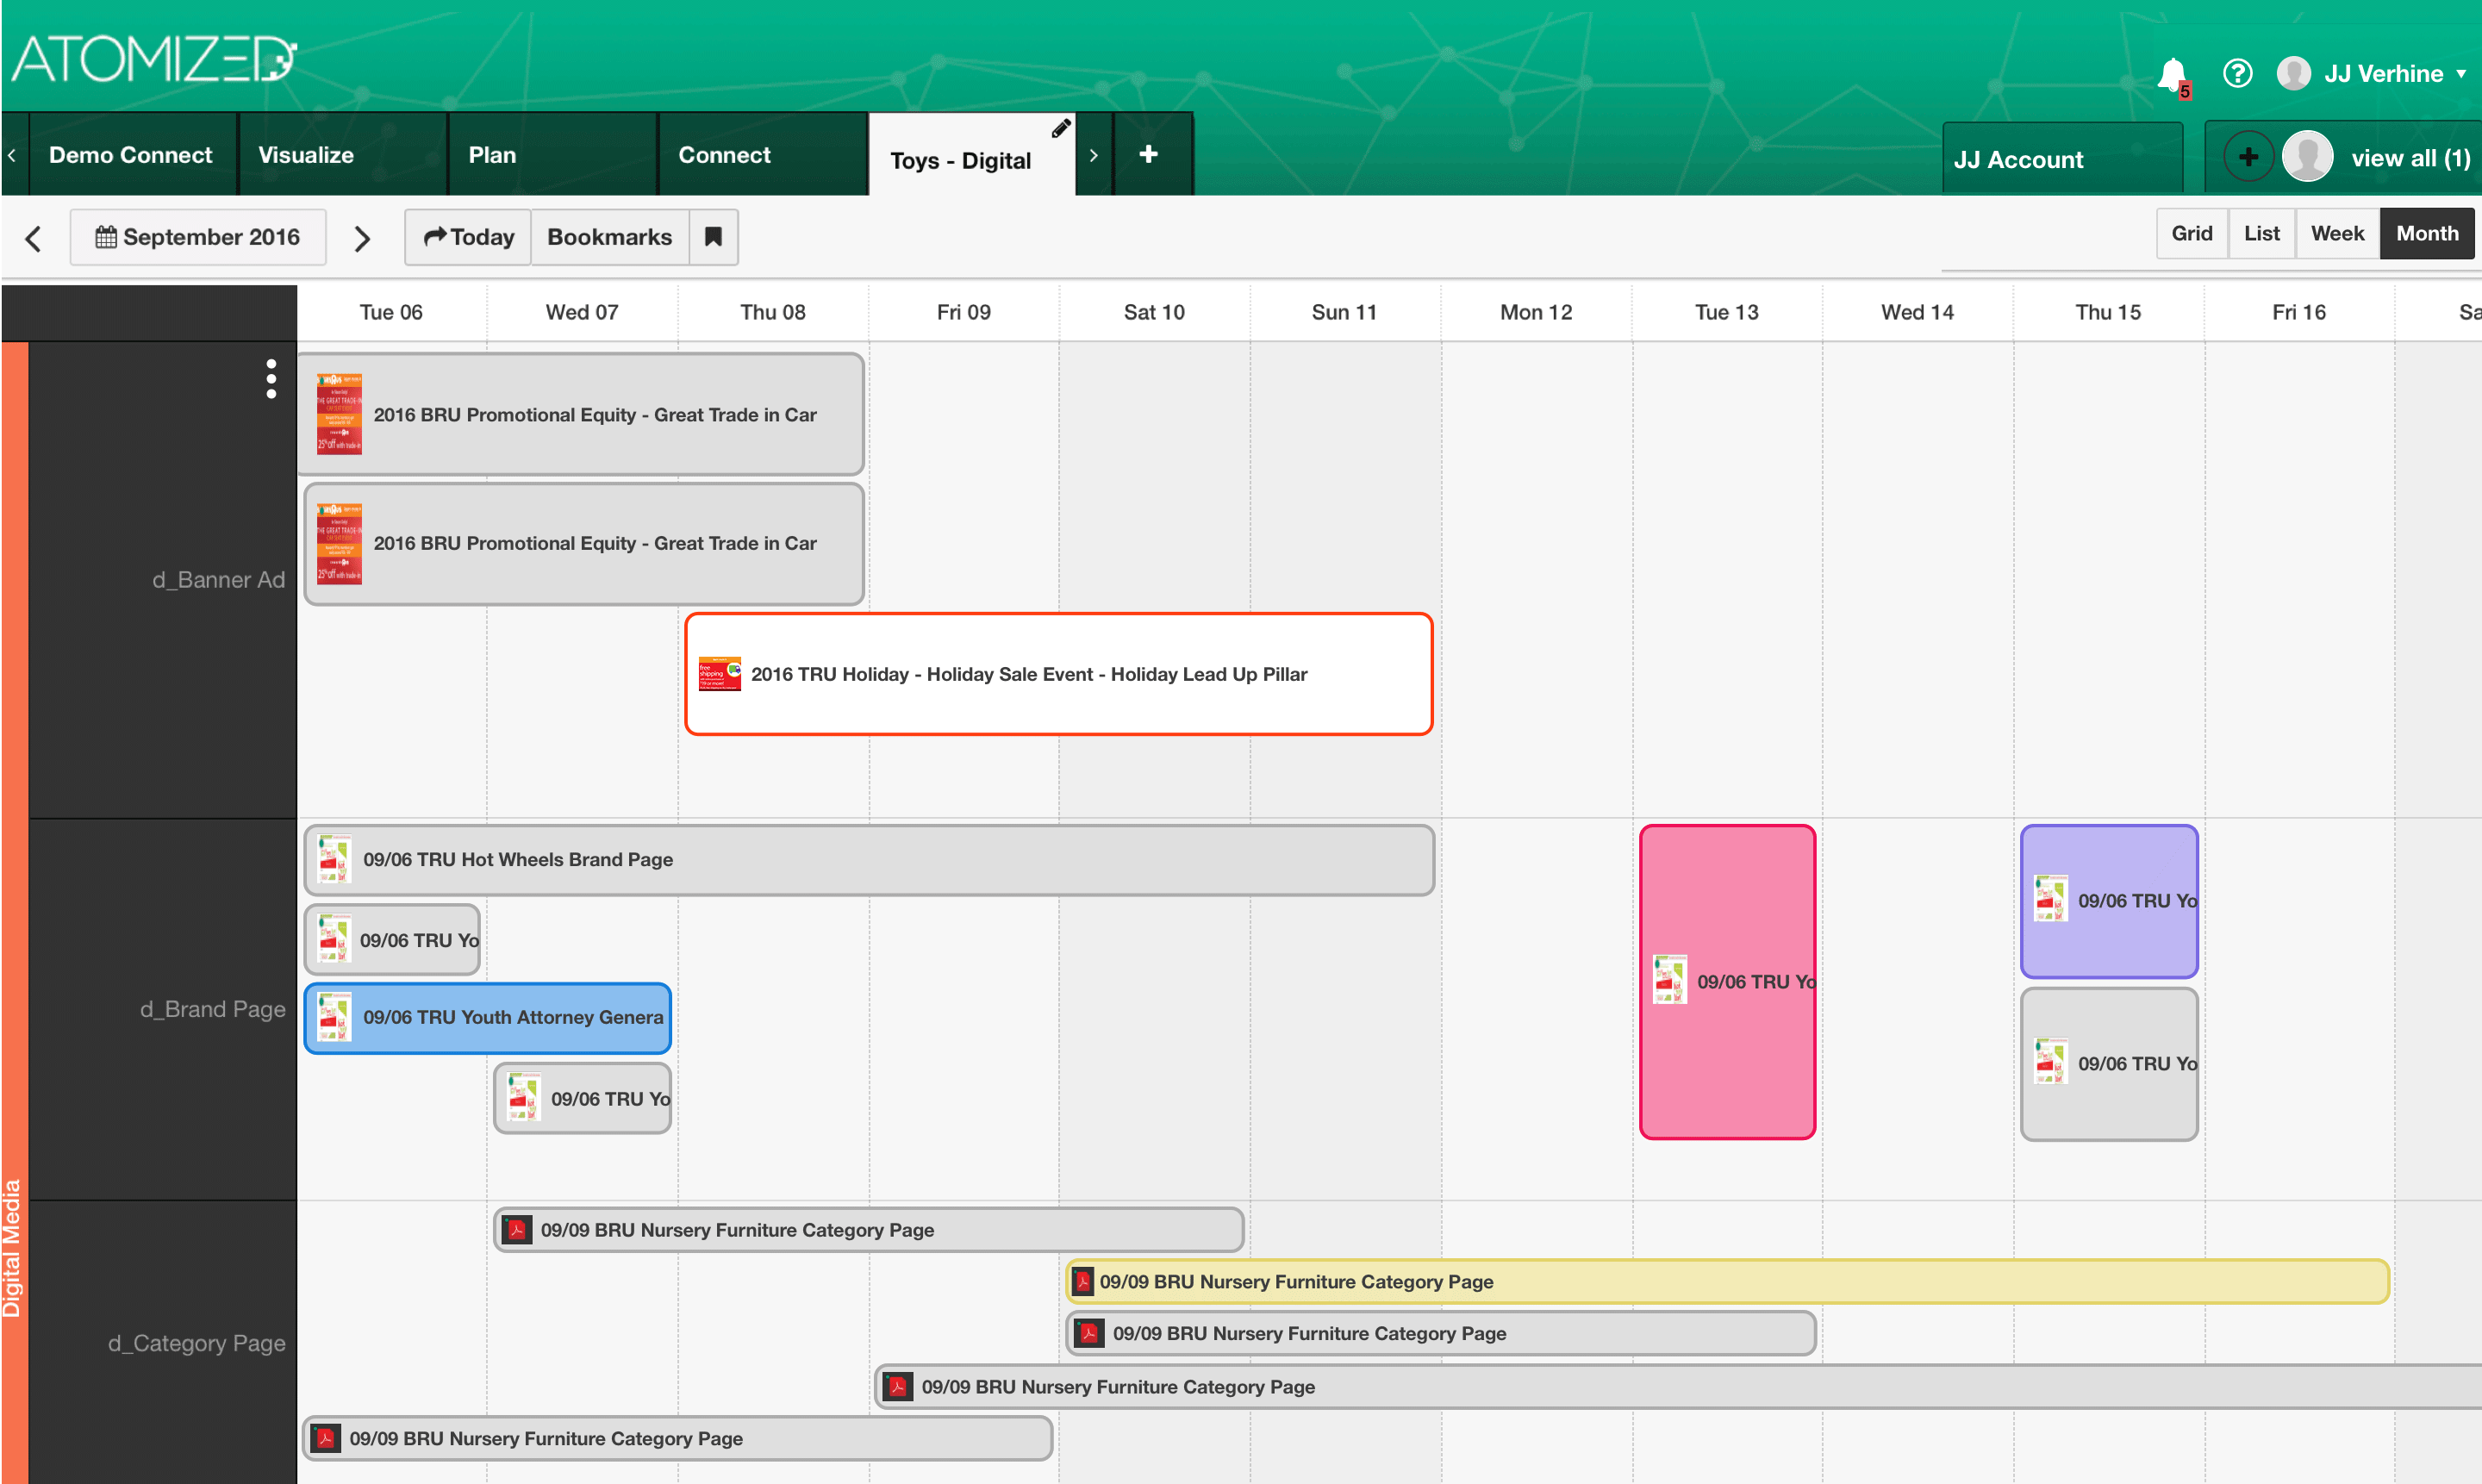The width and height of the screenshot is (2482, 1484).
Task: Click the pencil edit icon on Toys - Digital tab
Action: click(x=1060, y=128)
